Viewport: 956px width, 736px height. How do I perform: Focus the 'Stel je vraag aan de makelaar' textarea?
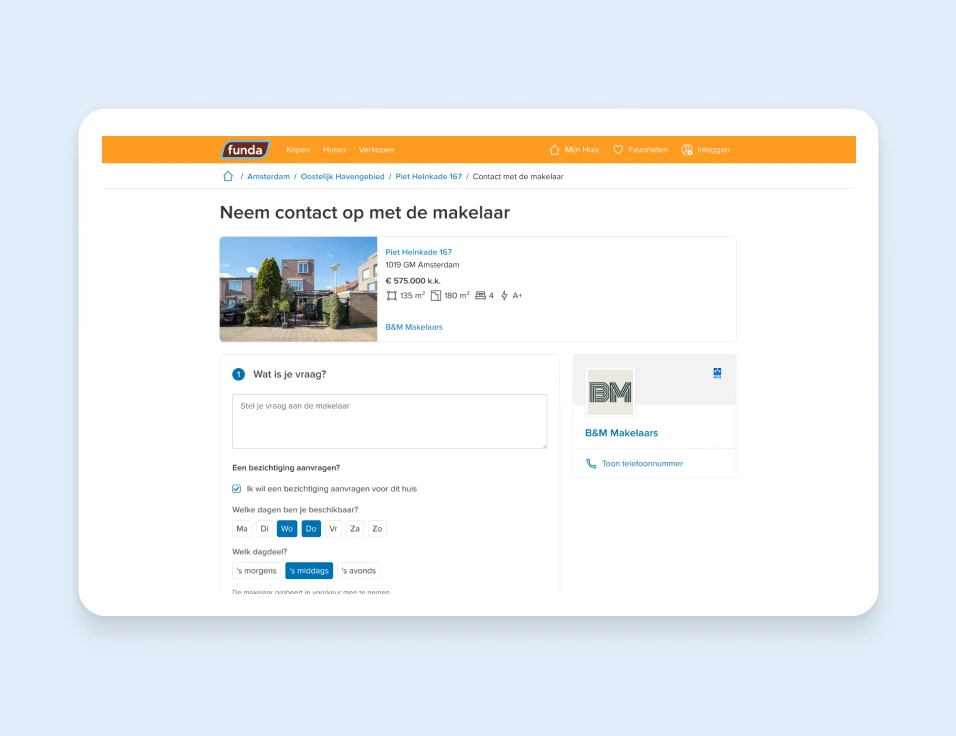click(x=390, y=421)
